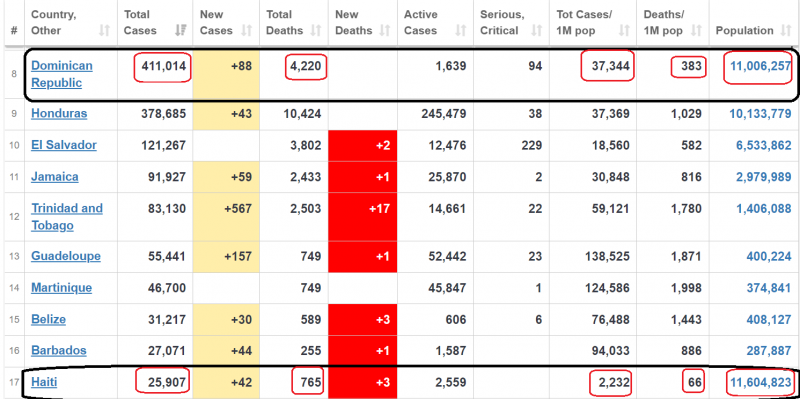
Task: Sort table by Total Cases arrows
Action: [180, 31]
